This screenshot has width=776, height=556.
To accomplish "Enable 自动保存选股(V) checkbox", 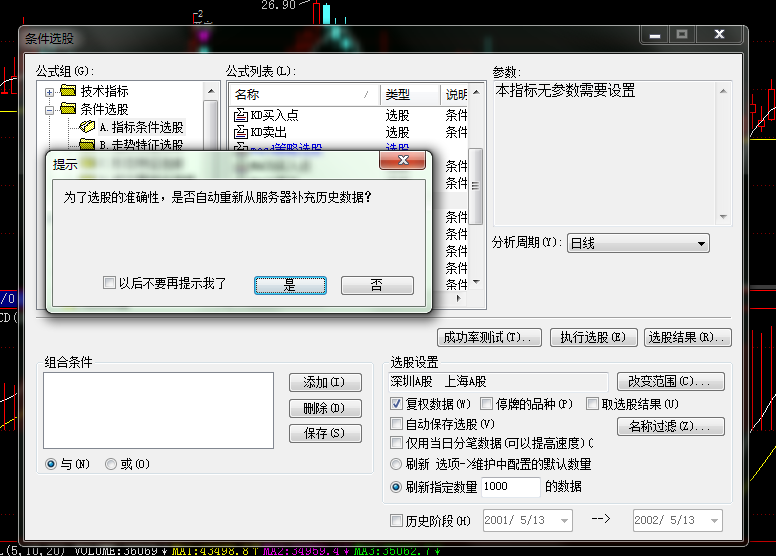I will [396, 424].
